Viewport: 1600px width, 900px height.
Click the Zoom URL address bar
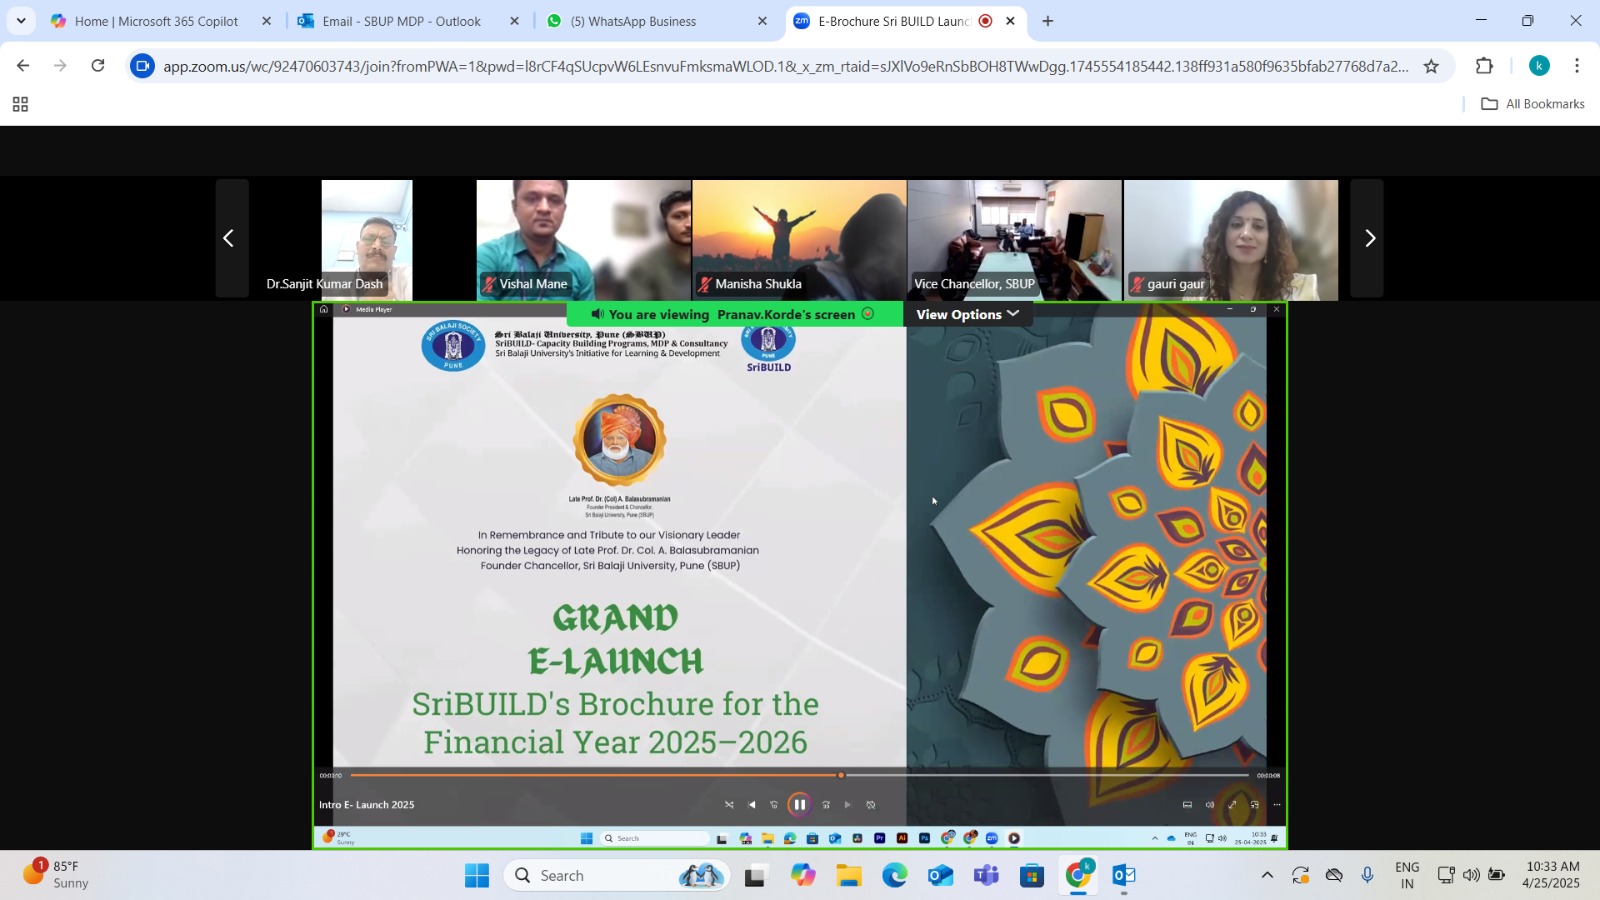[785, 66]
